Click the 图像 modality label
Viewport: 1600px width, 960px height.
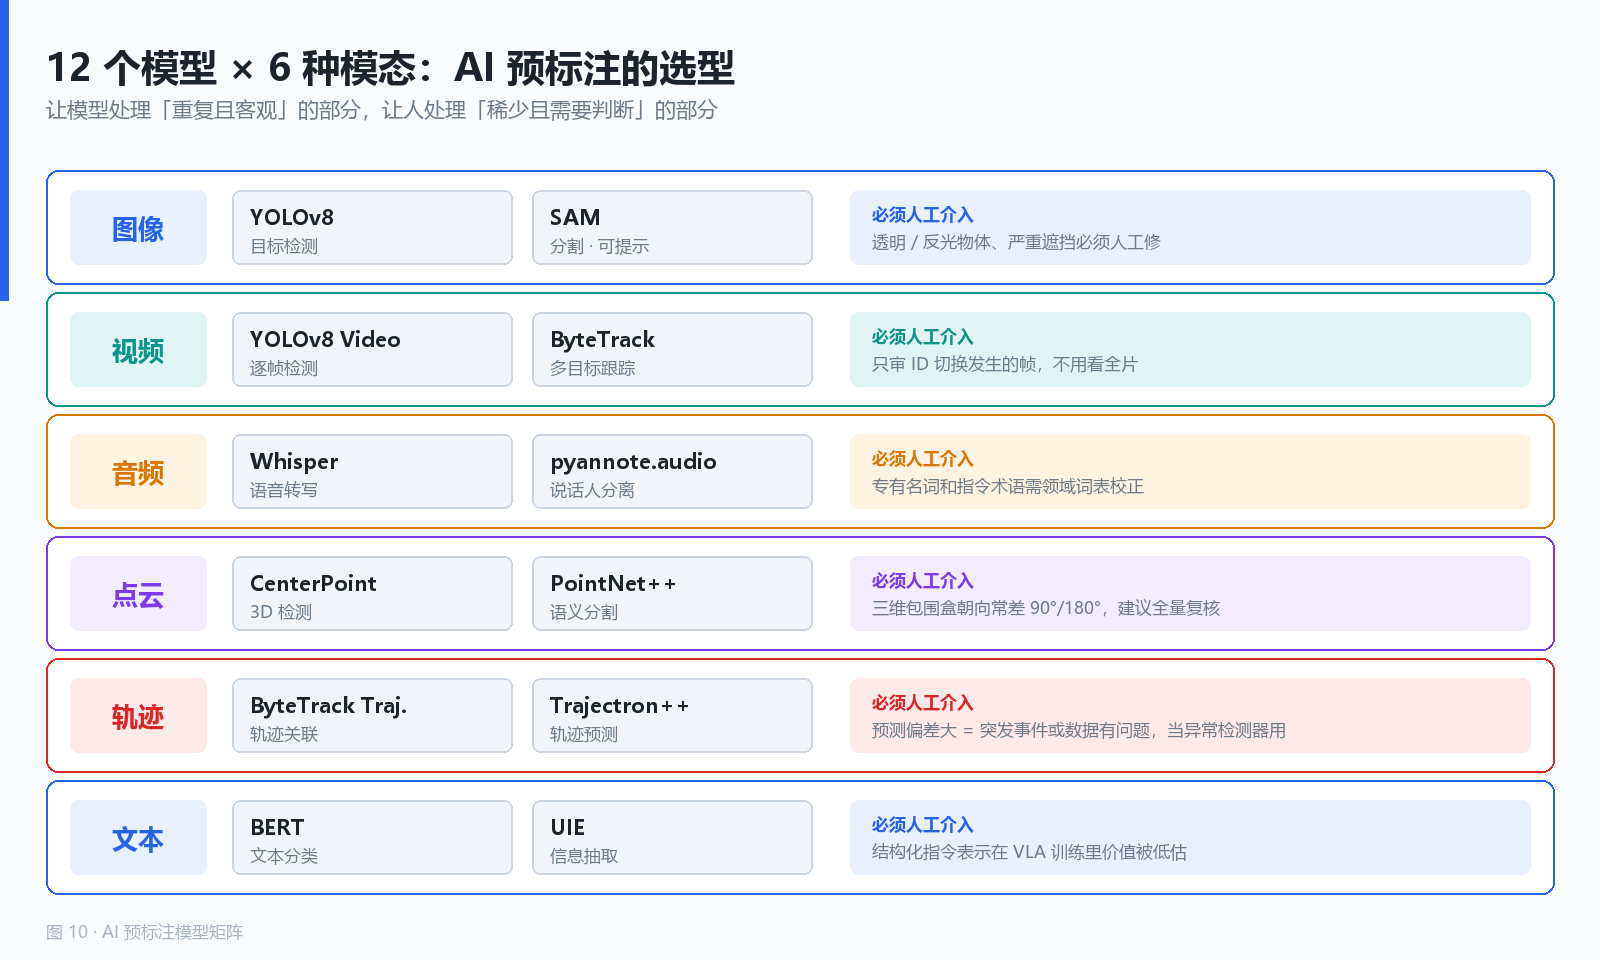point(138,228)
